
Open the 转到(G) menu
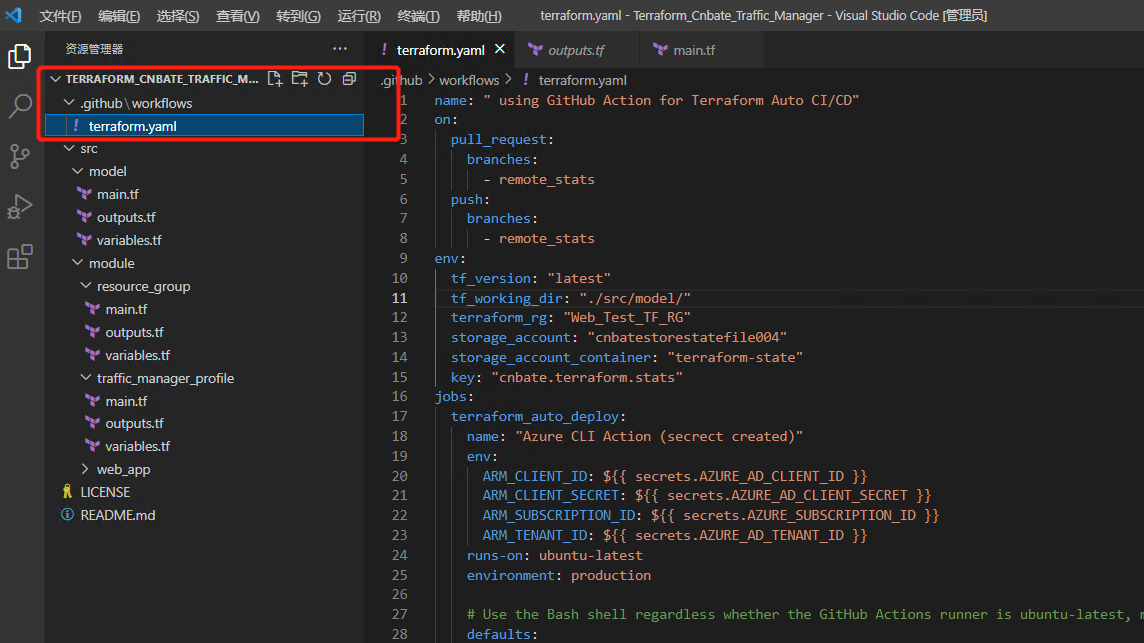pyautogui.click(x=298, y=16)
